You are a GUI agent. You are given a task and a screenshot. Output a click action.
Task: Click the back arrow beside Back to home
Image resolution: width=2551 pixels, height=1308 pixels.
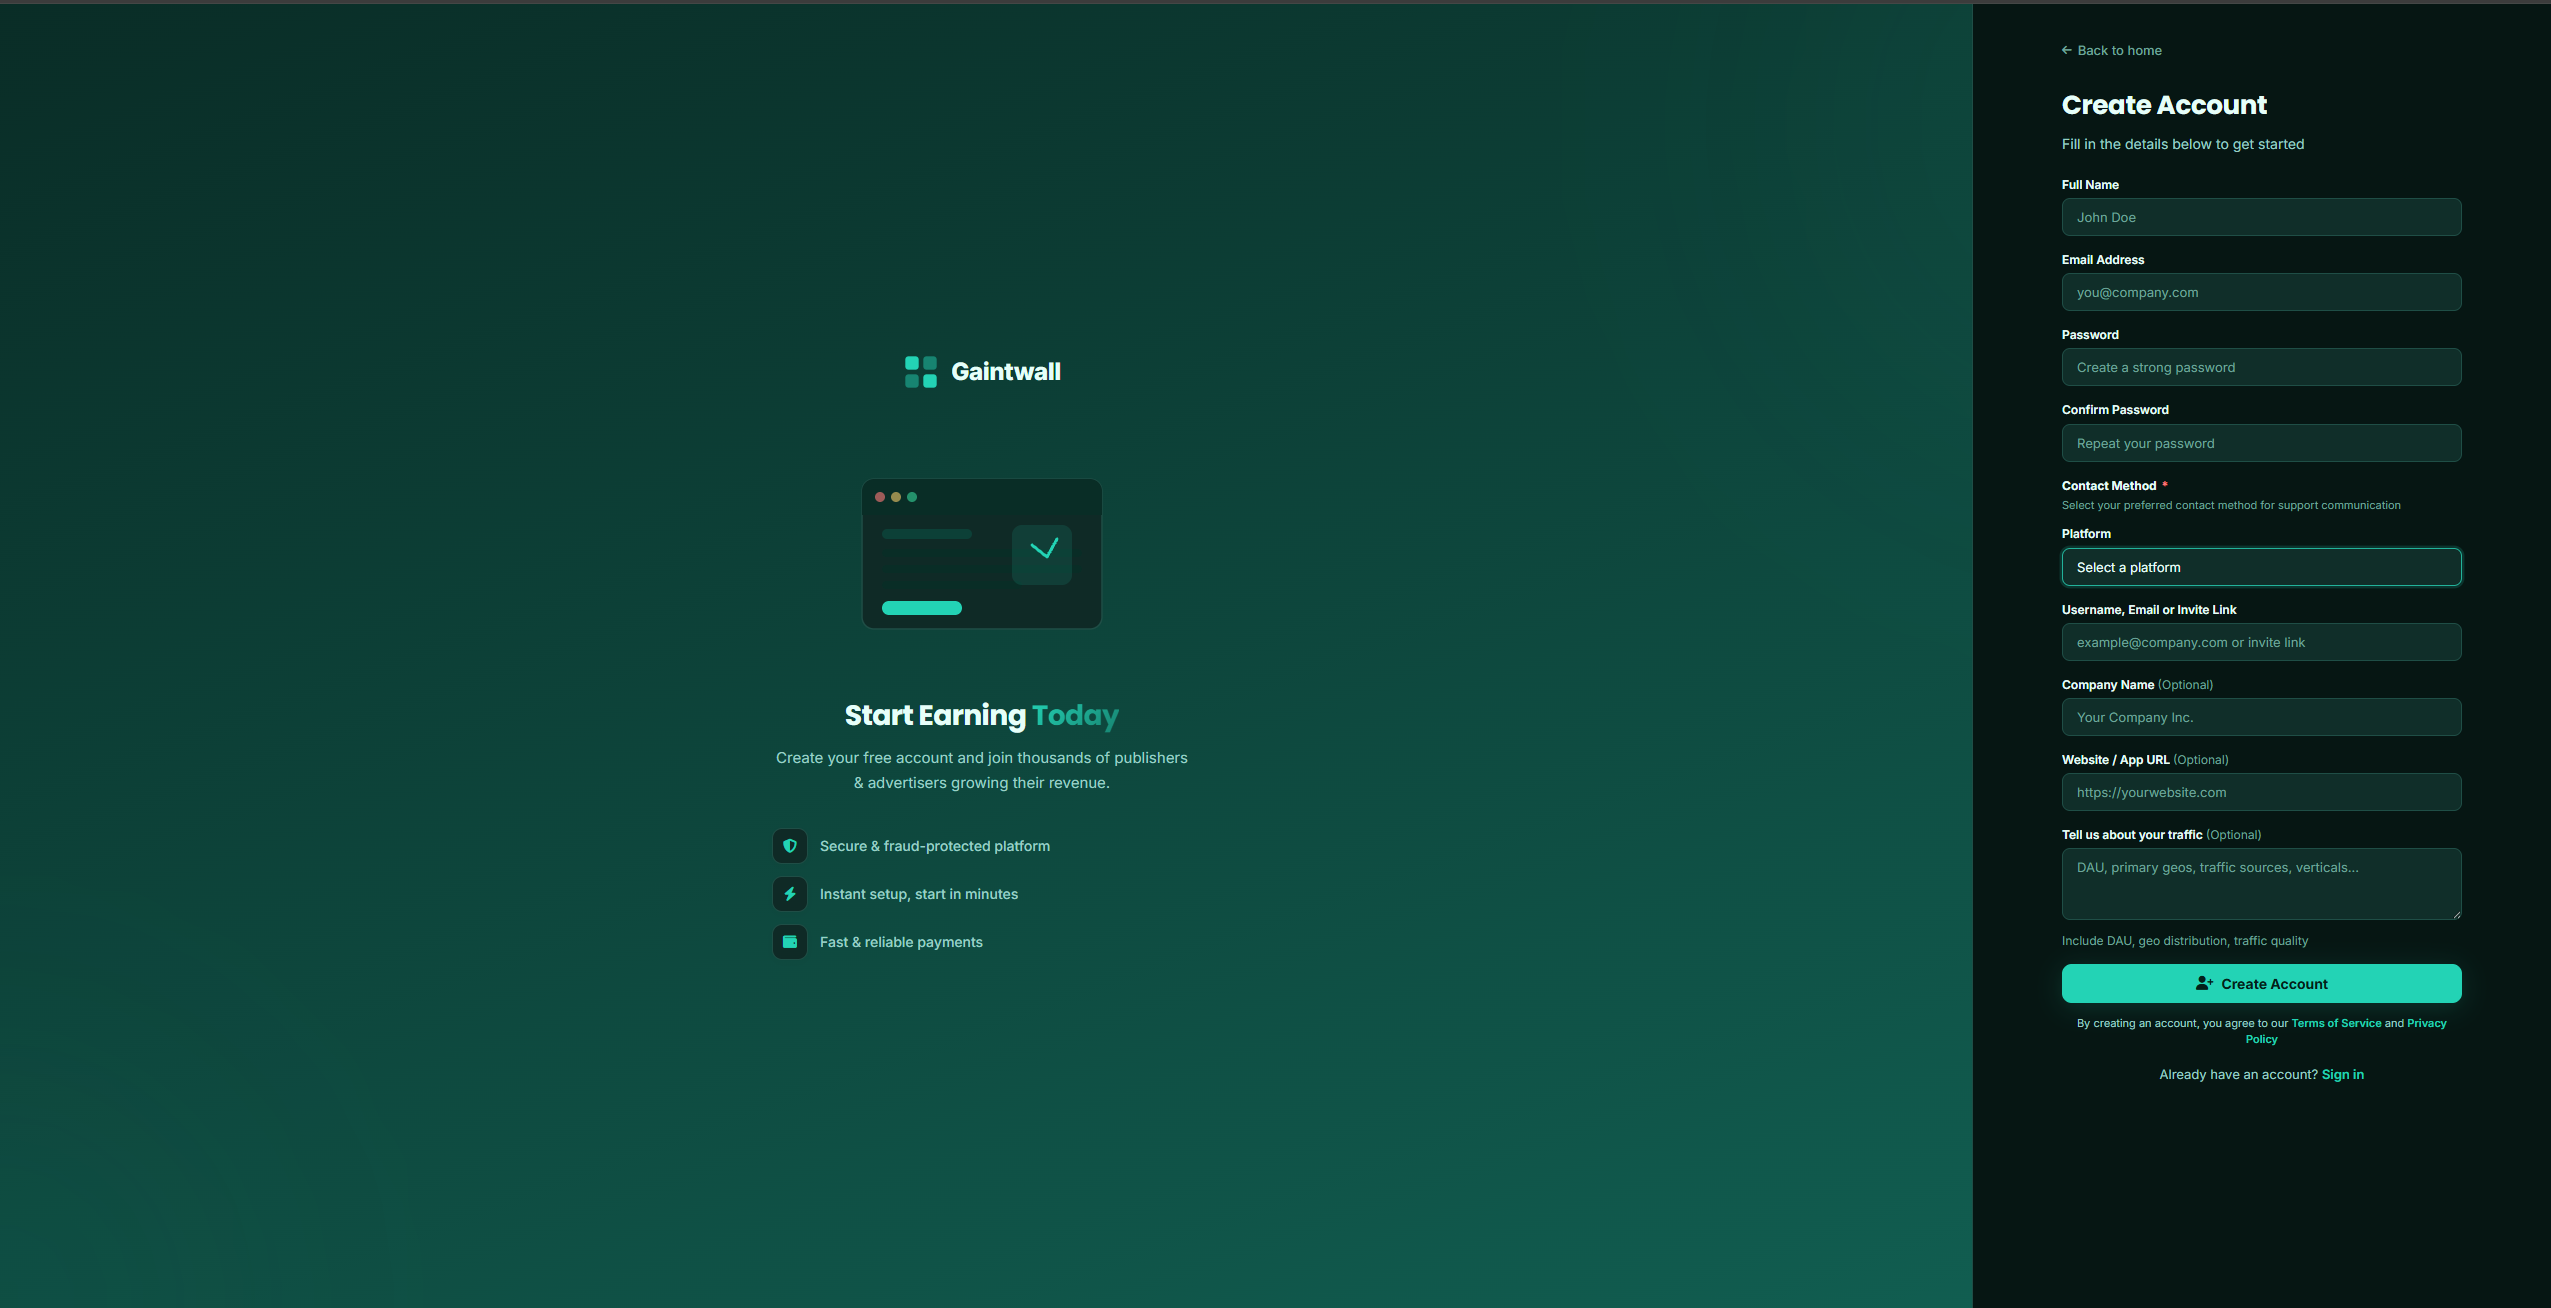(2067, 49)
